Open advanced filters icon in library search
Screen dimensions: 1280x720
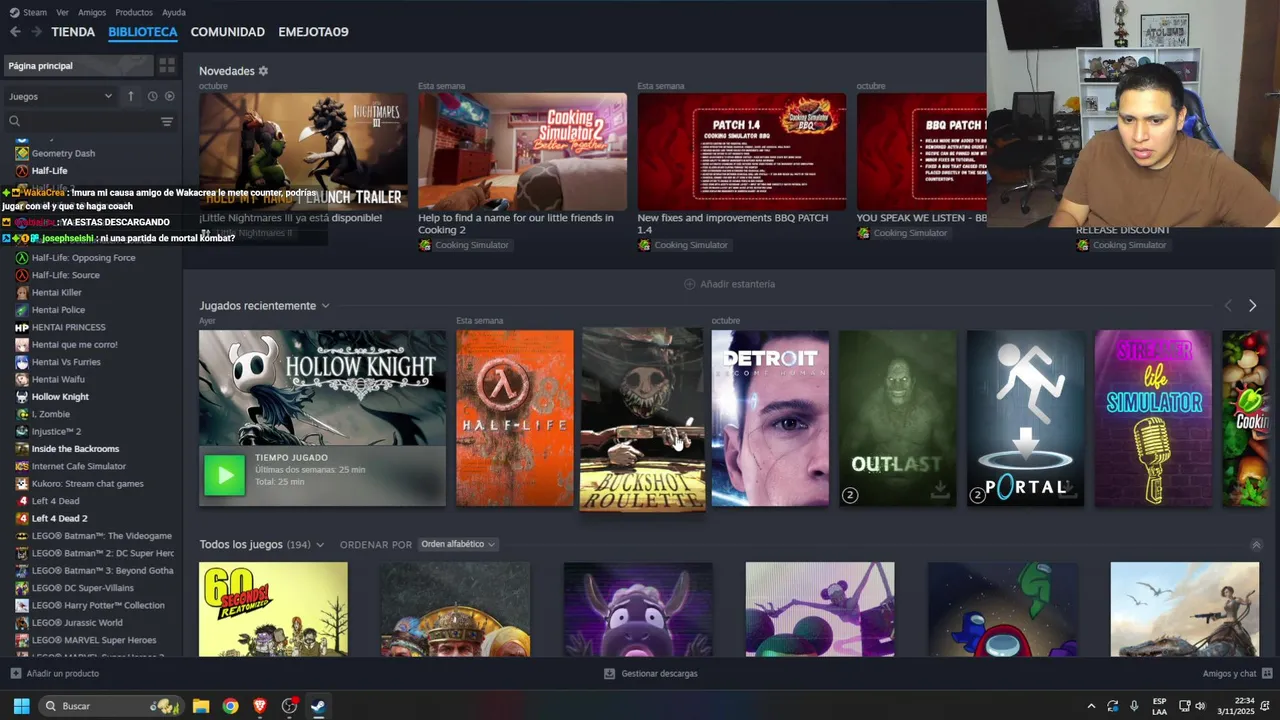coord(167,121)
